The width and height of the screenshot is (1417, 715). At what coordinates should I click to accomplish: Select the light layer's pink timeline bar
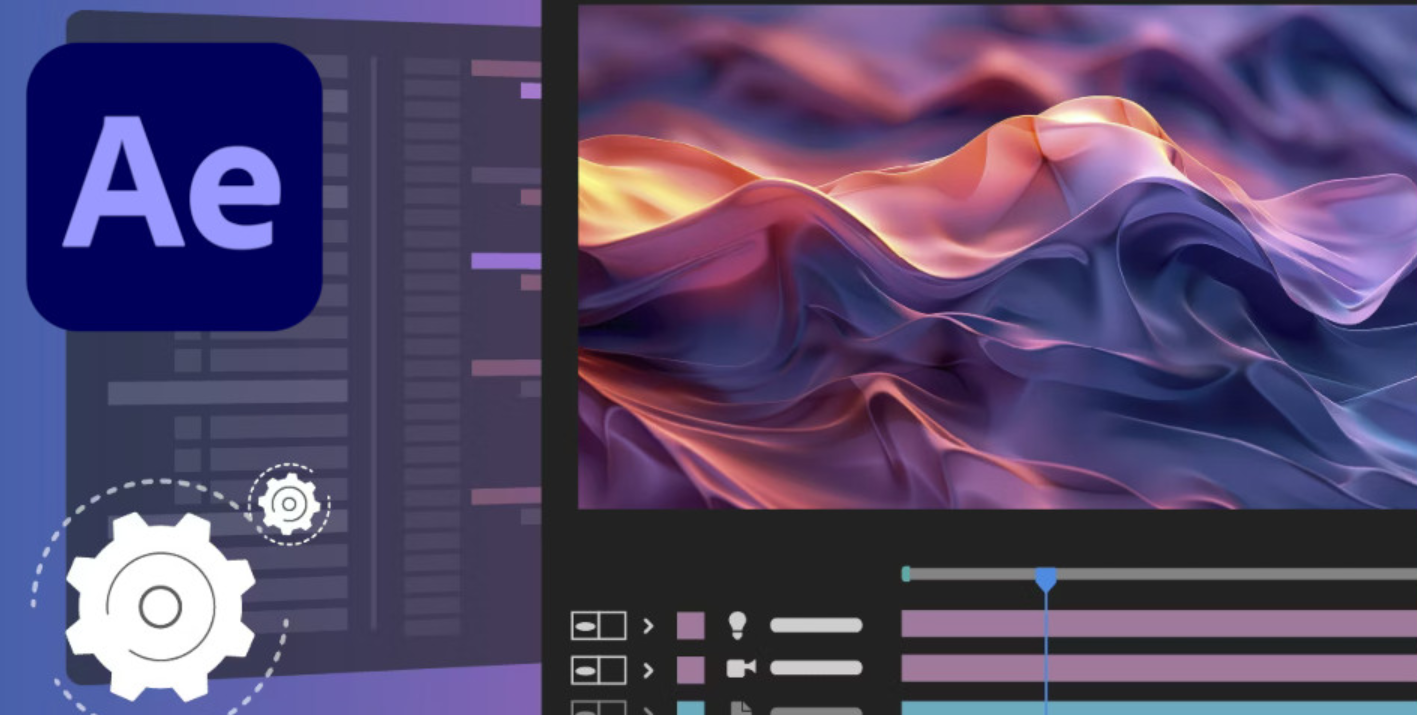[1159, 624]
